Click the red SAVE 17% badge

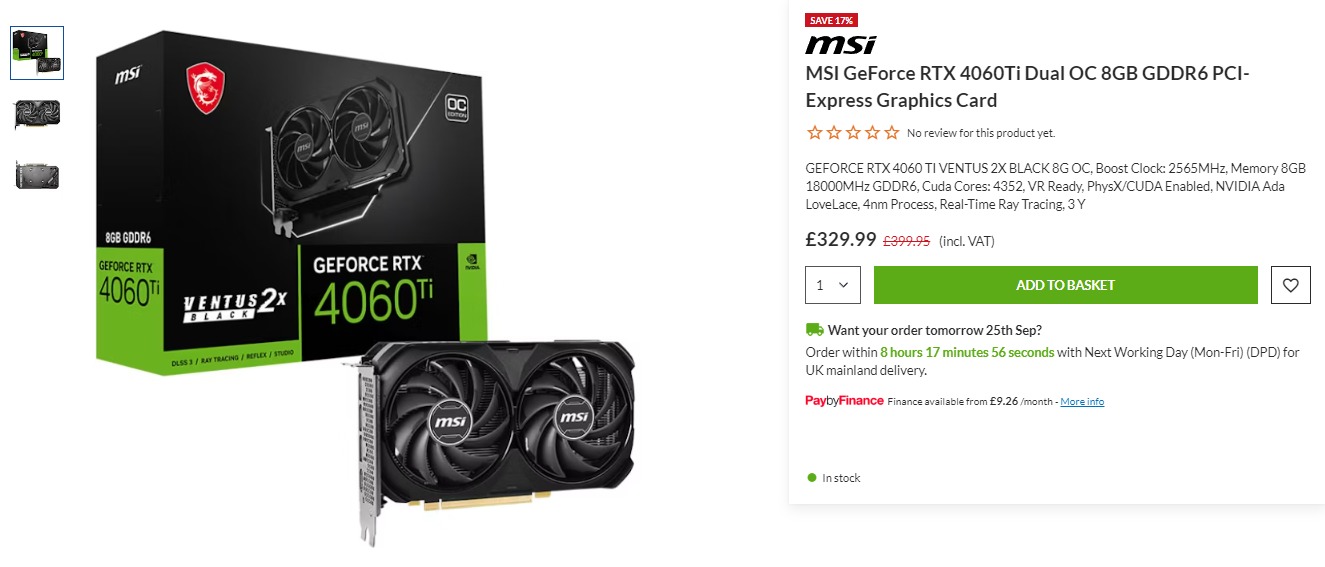tap(831, 20)
